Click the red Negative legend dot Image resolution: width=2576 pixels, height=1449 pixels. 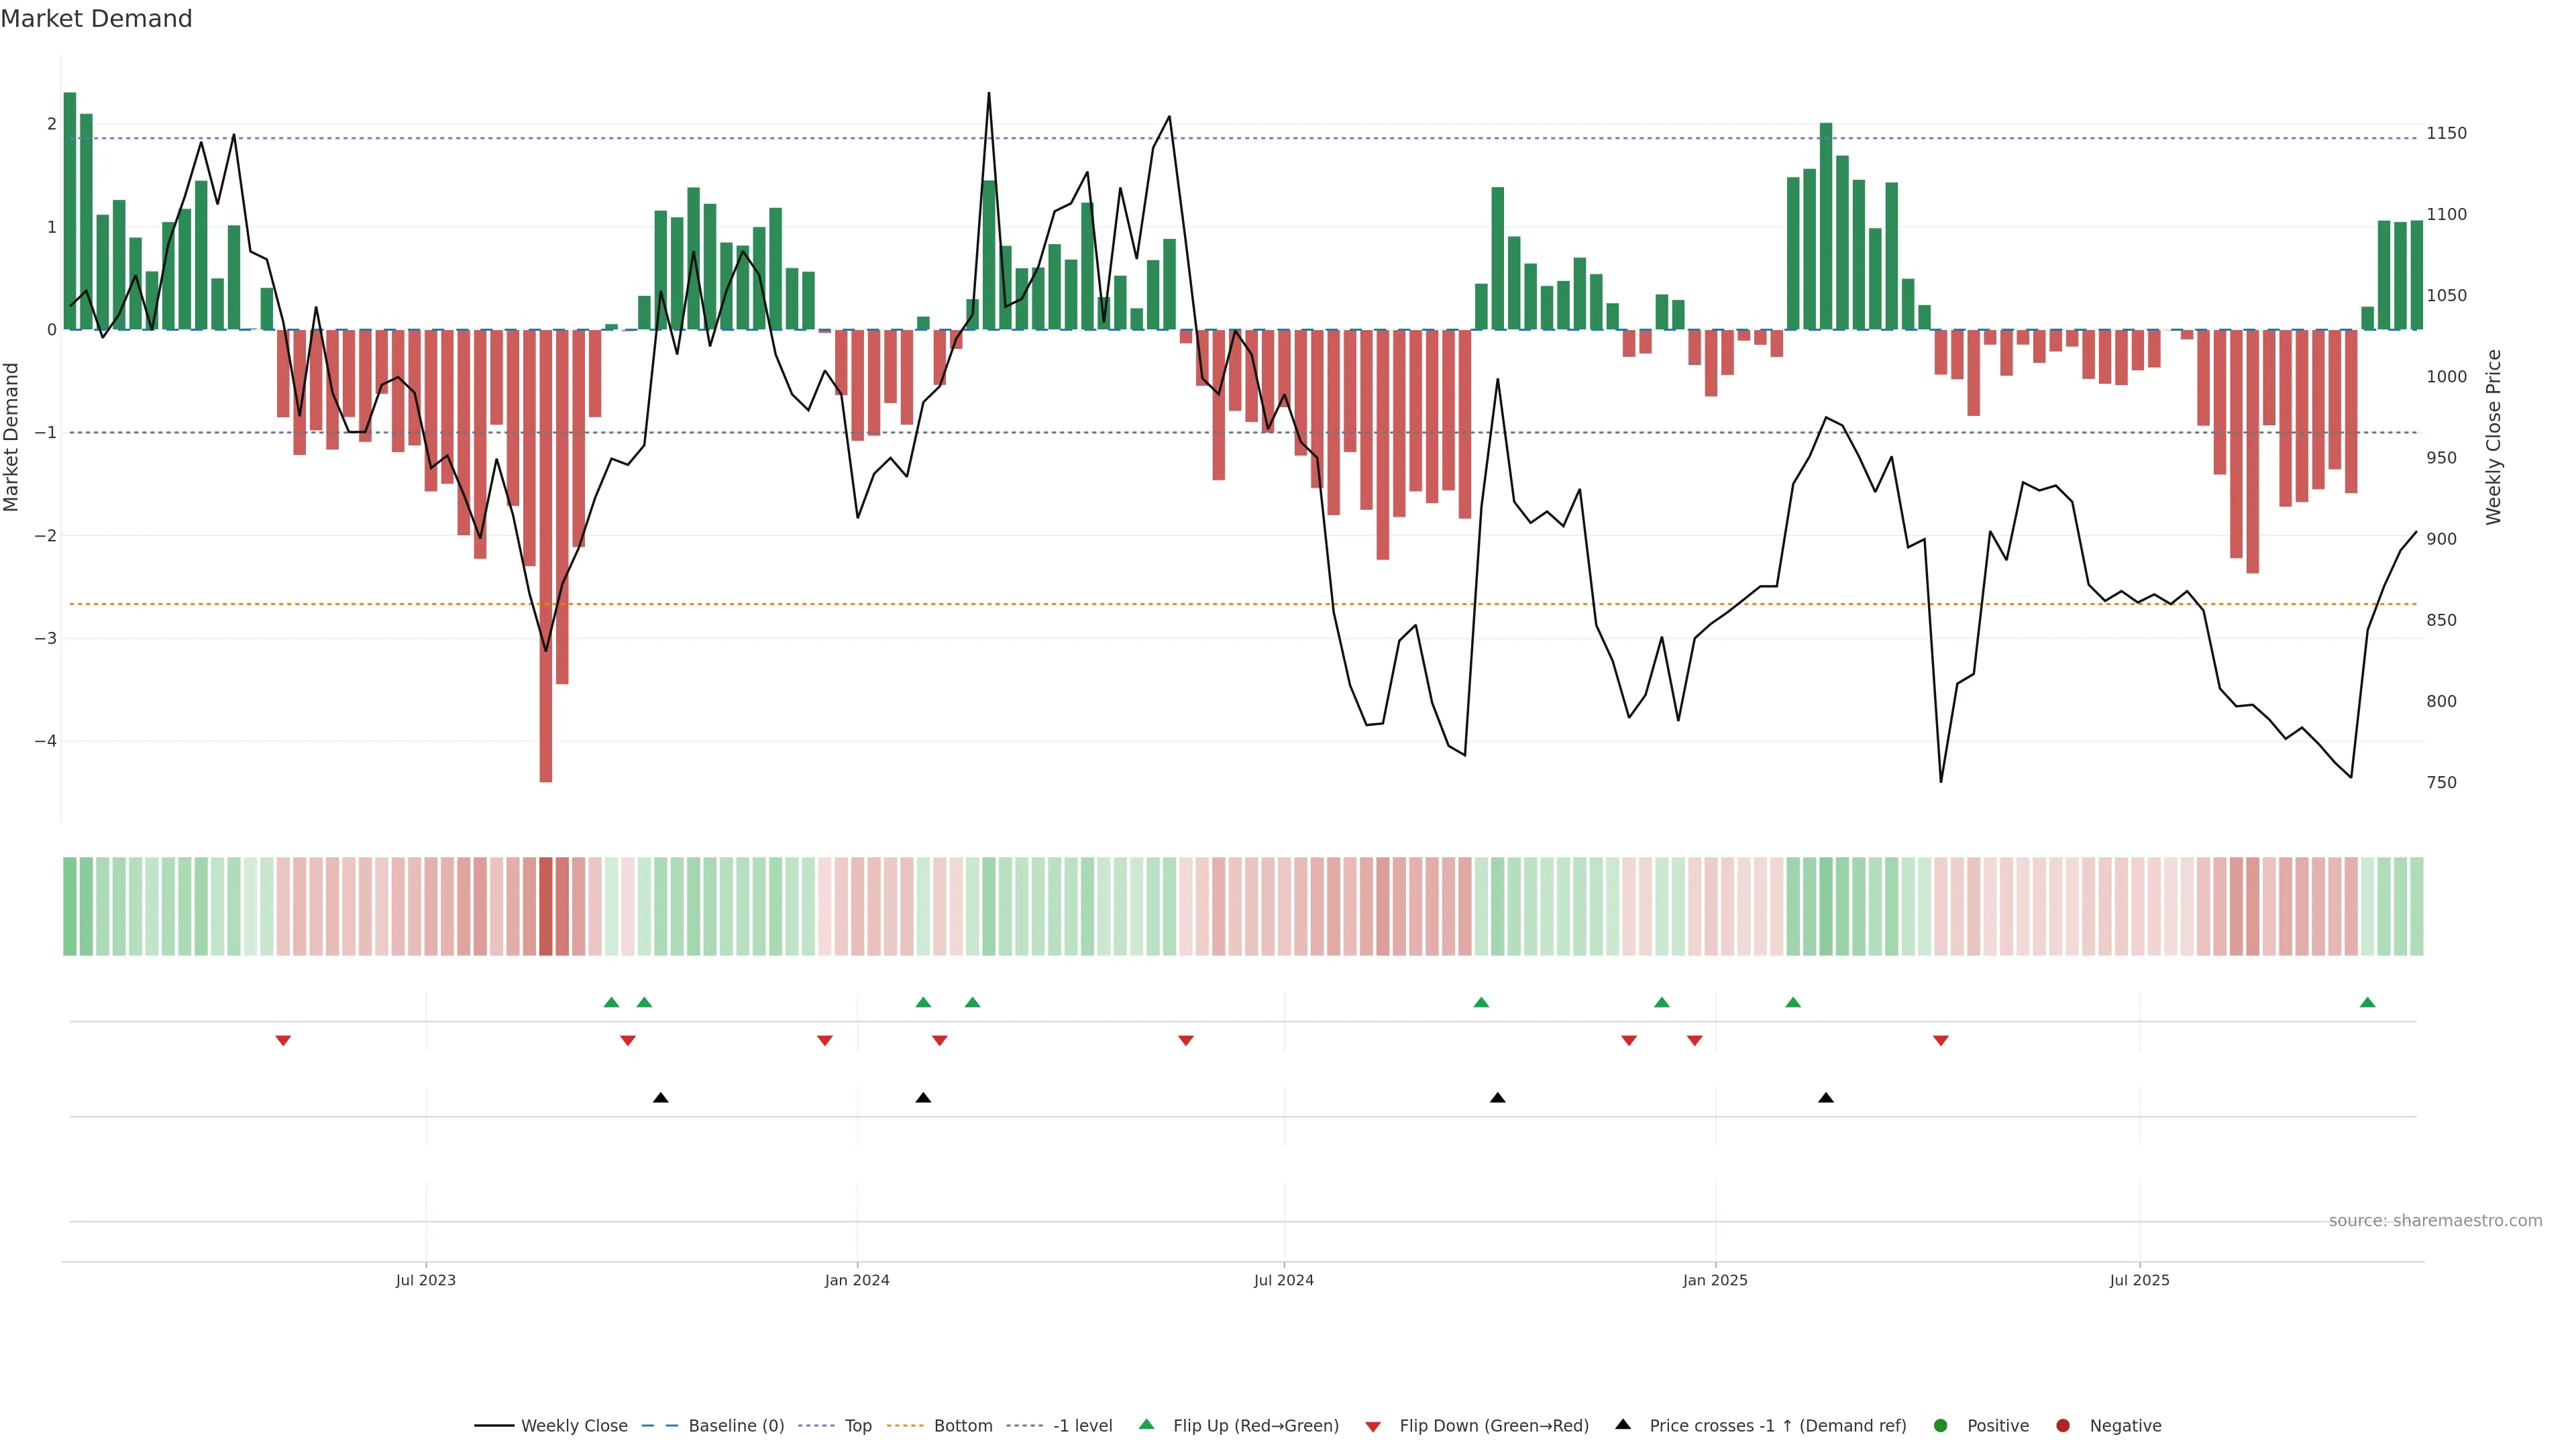pos(2063,1426)
